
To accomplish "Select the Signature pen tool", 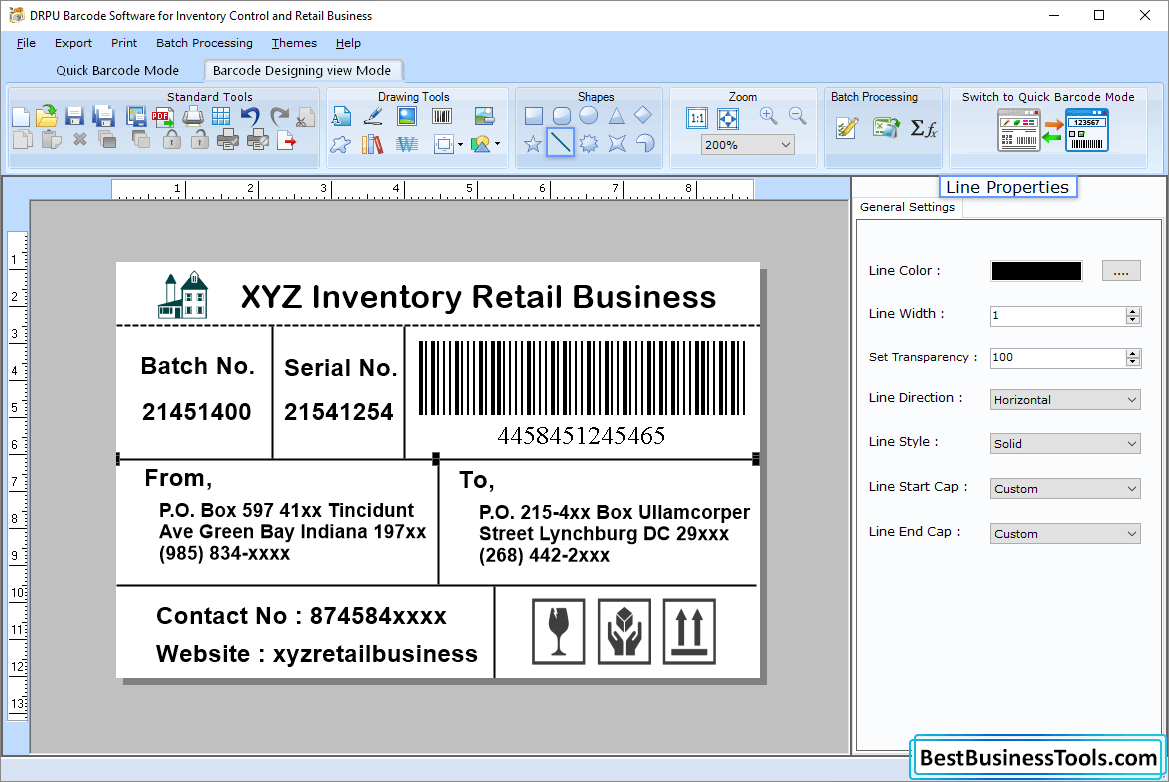I will 373,116.
